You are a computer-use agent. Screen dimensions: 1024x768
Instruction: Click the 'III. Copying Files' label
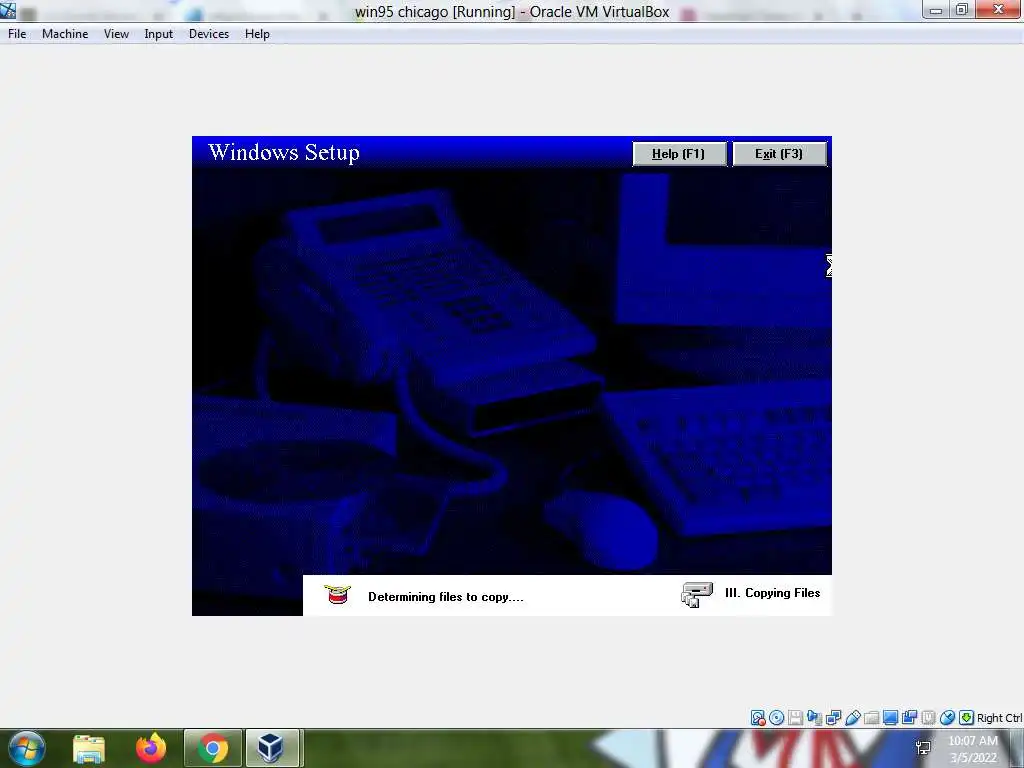[773, 593]
